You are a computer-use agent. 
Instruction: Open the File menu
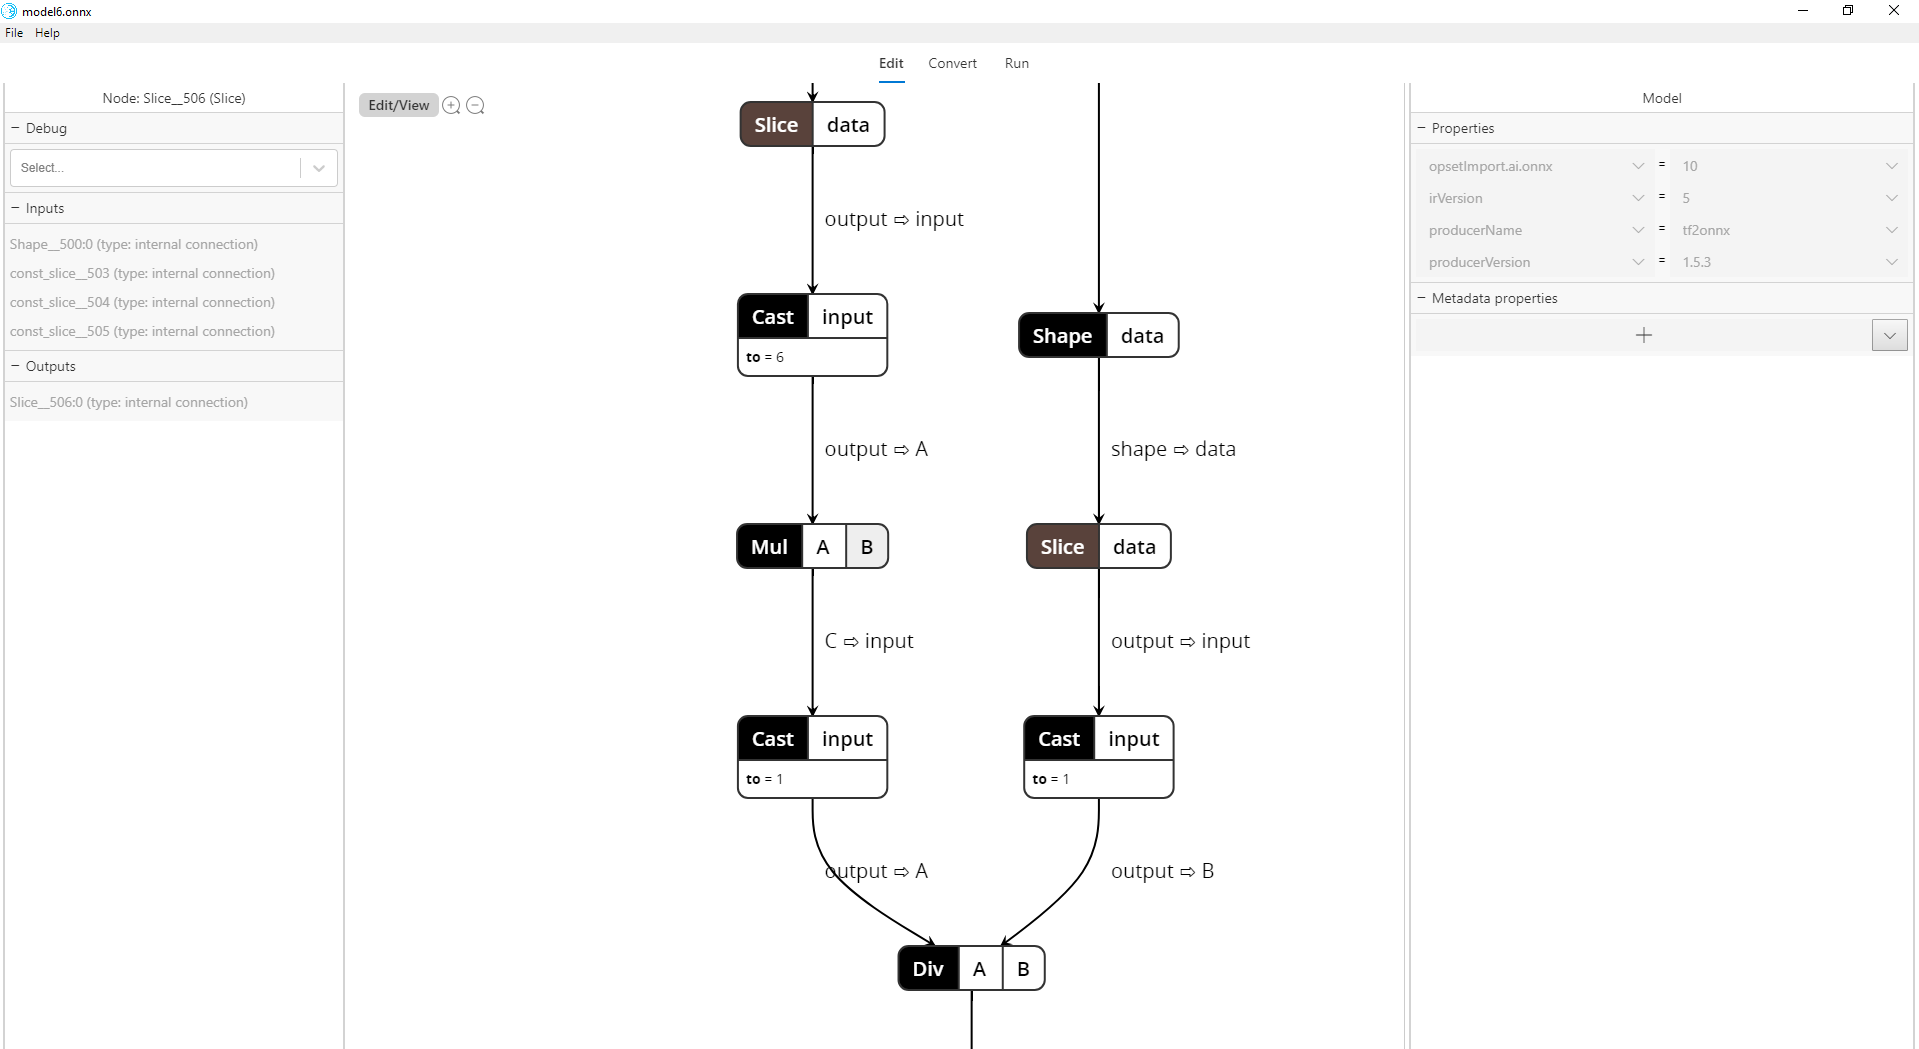pyautogui.click(x=13, y=32)
